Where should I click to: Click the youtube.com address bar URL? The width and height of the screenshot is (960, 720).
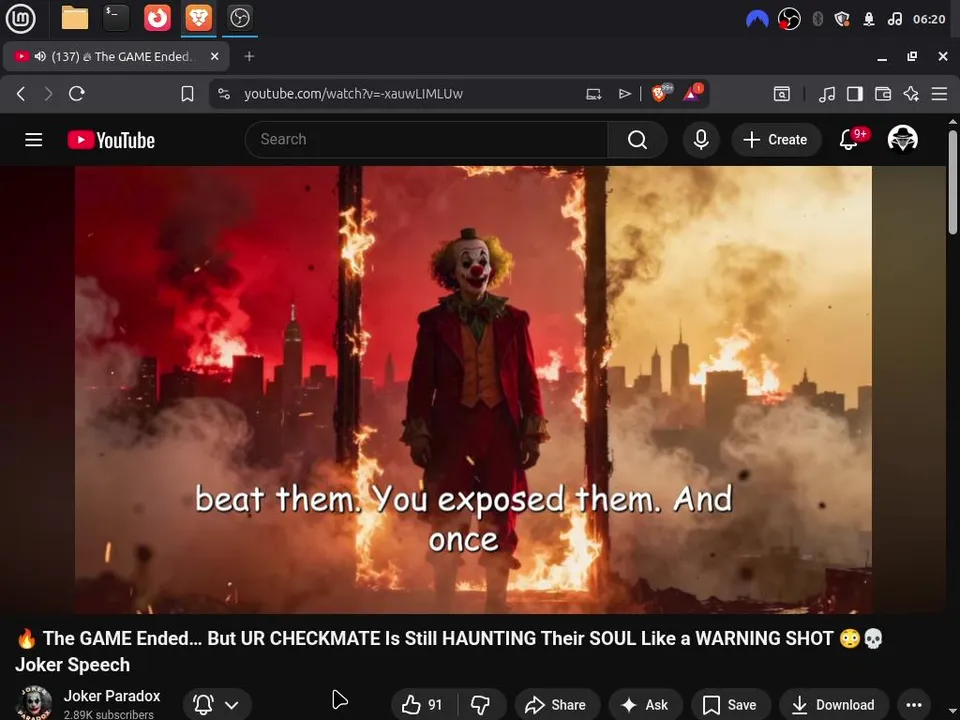pyautogui.click(x=353, y=94)
